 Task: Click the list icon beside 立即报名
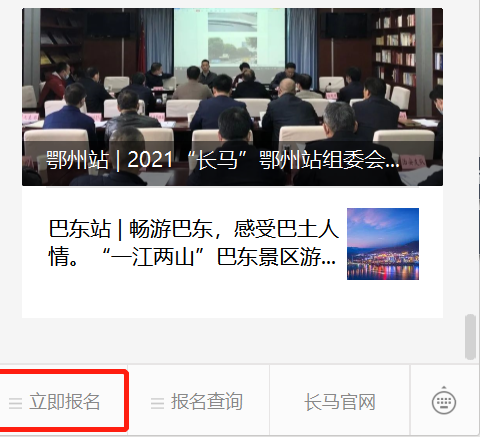pyautogui.click(x=16, y=403)
